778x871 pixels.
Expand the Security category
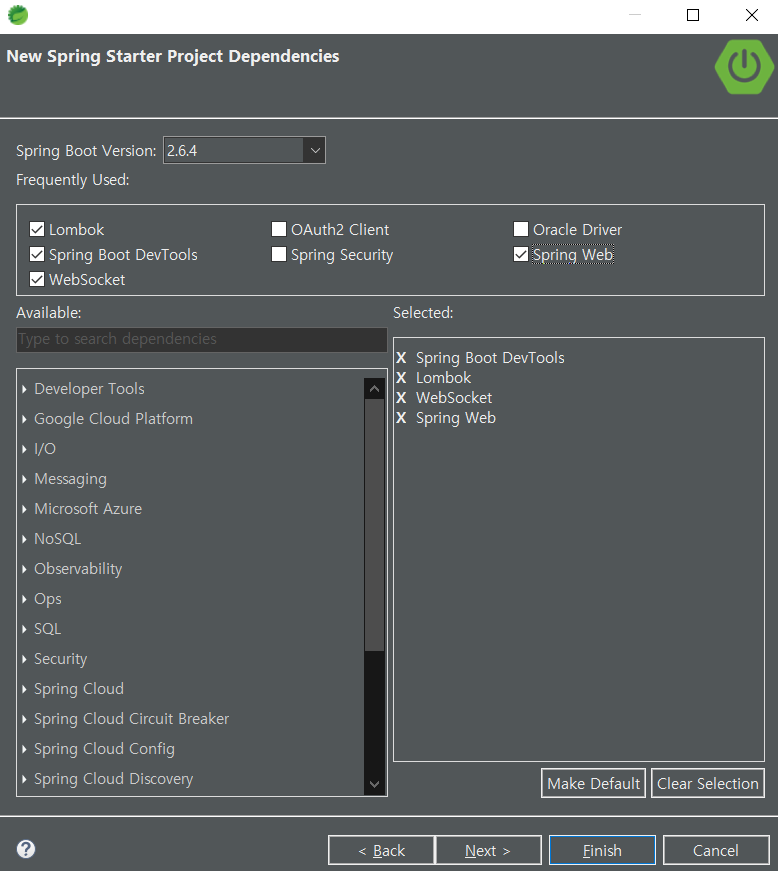coord(24,659)
